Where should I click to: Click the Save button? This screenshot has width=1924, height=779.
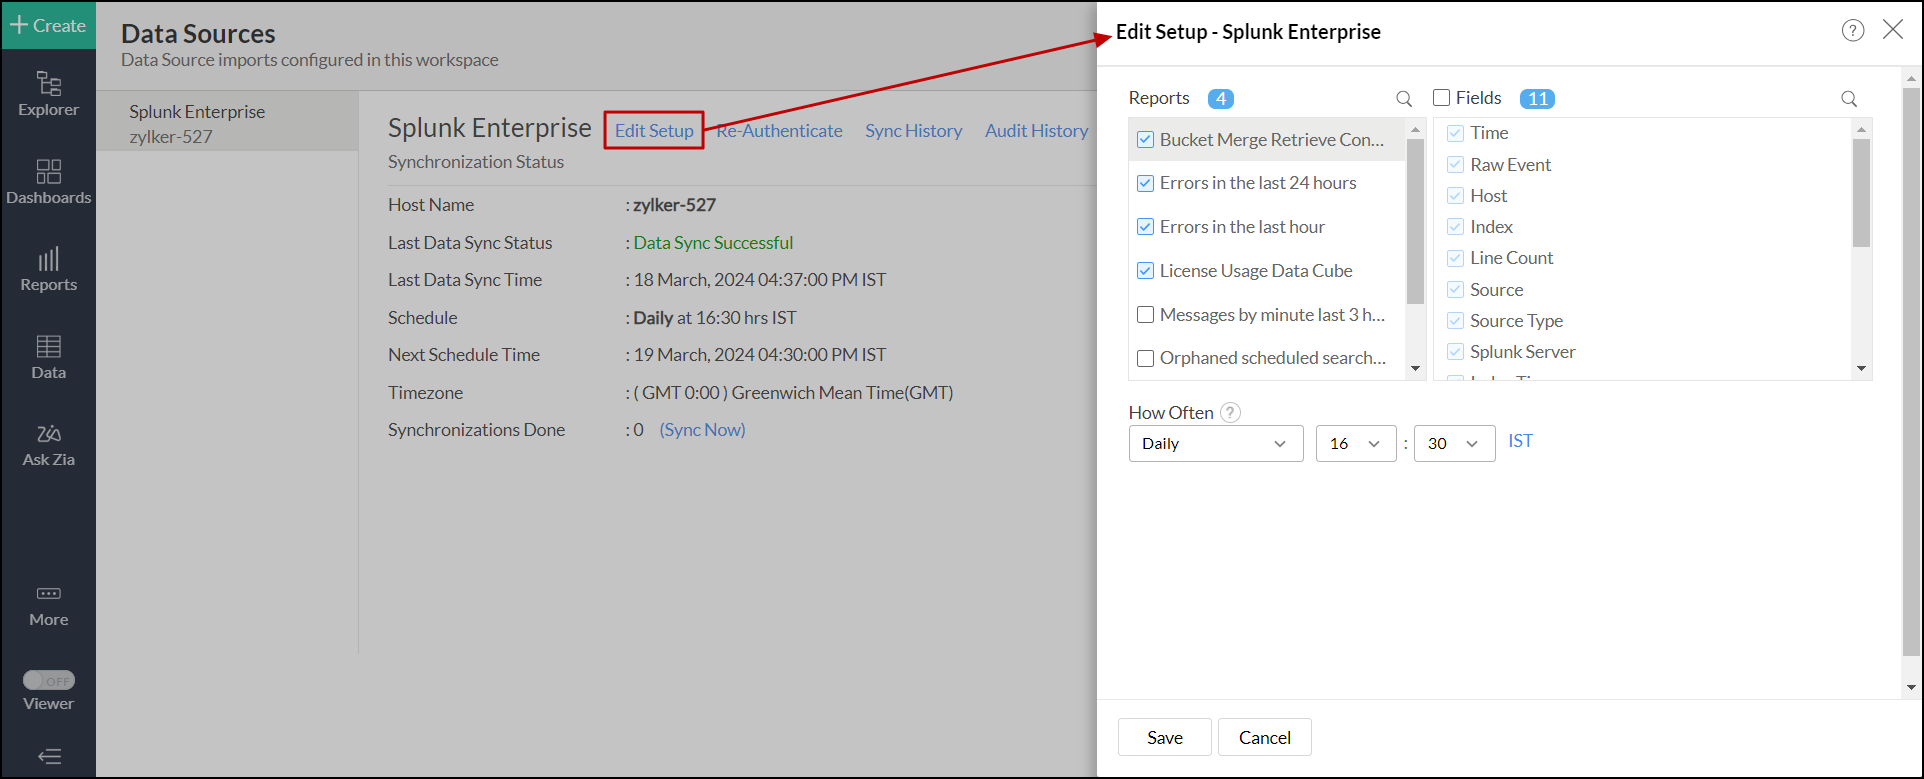coord(1164,737)
